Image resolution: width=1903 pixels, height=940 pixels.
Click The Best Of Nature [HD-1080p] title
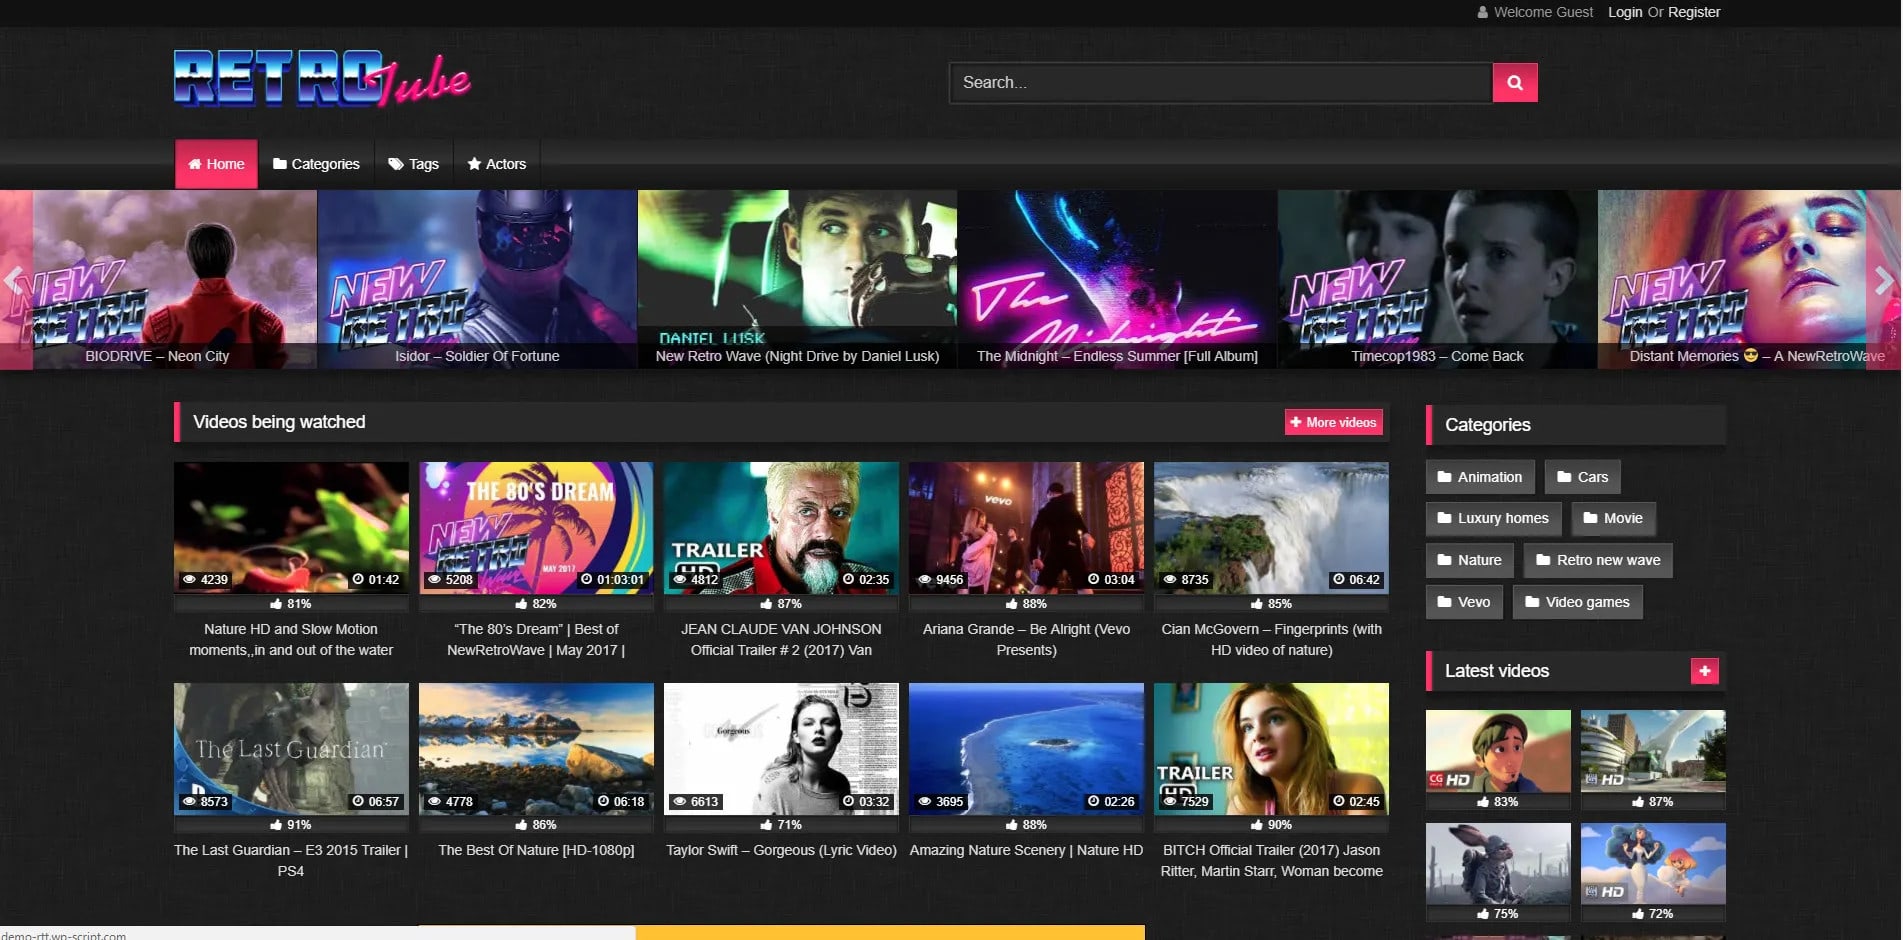pos(536,850)
